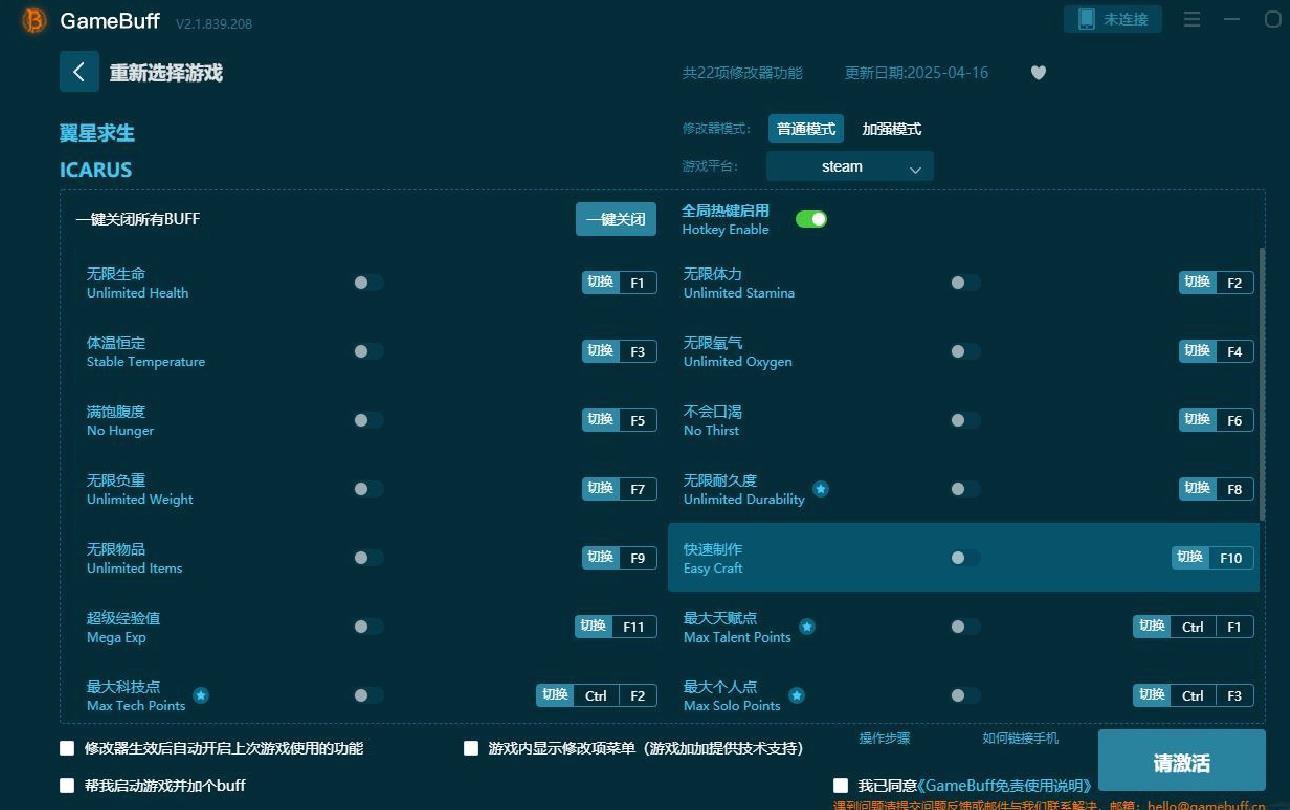This screenshot has height=810, width=1290.
Task: Click 切换 button for F1 hotkey
Action: click(x=600, y=282)
